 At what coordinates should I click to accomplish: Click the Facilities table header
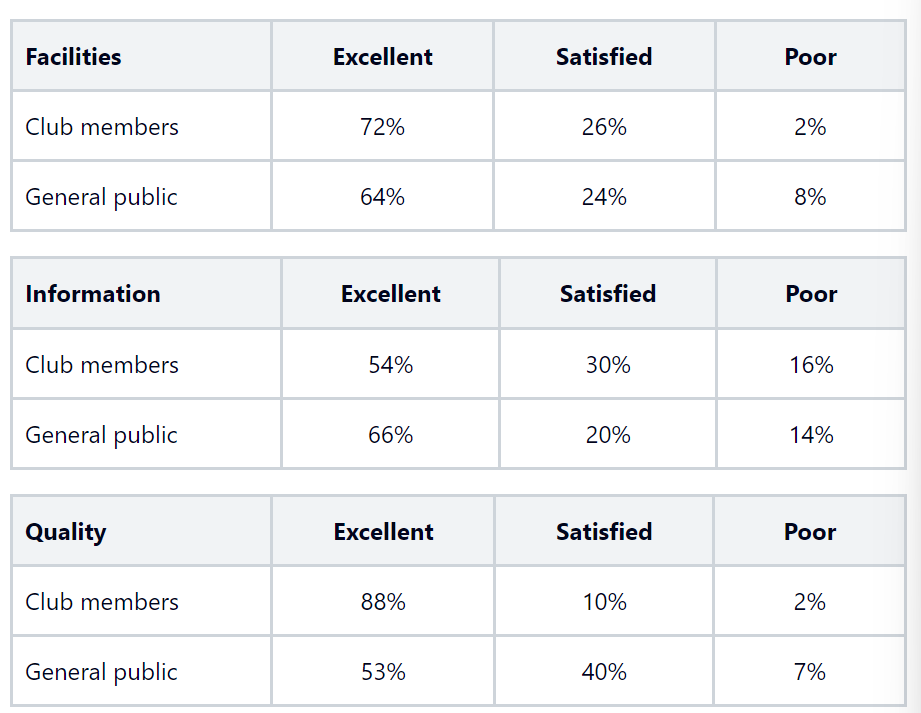[73, 57]
